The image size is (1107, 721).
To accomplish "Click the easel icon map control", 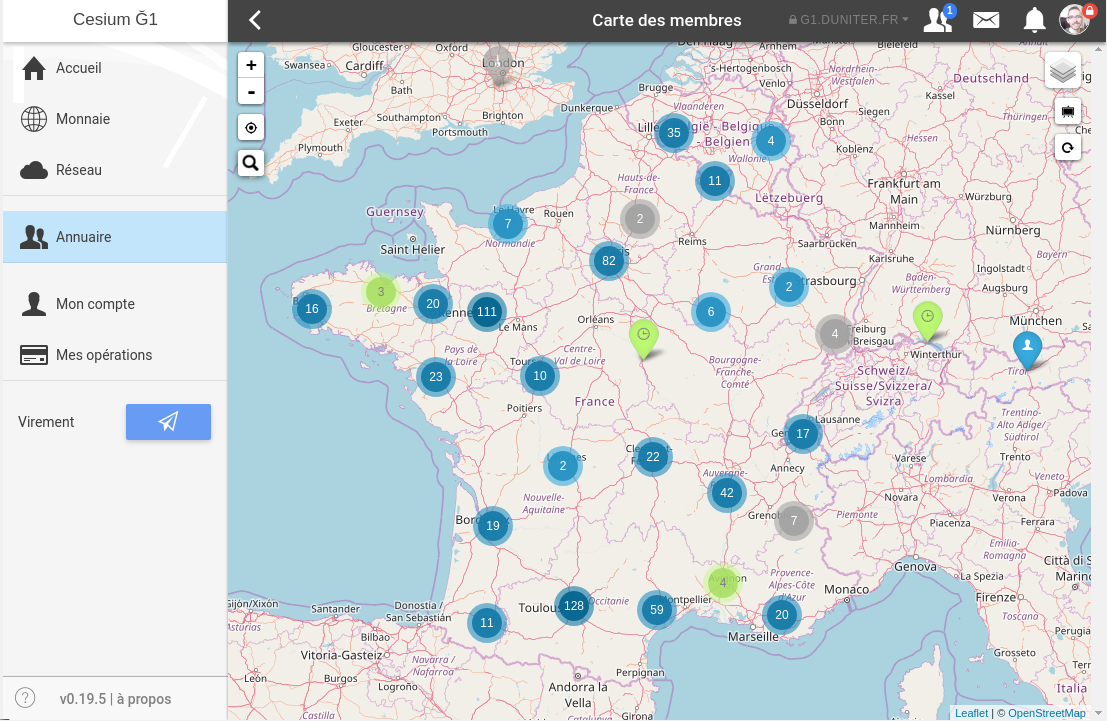I will [1068, 111].
